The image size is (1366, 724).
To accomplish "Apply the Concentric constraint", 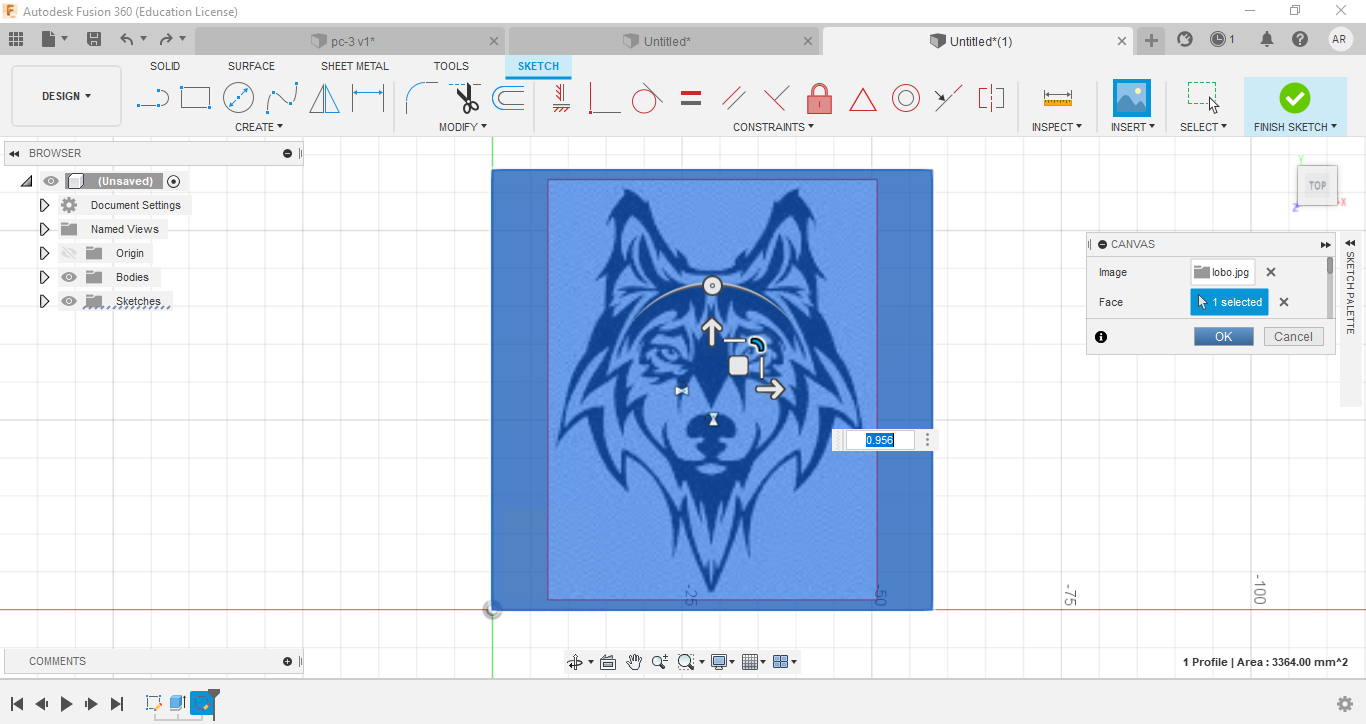I will tap(906, 98).
